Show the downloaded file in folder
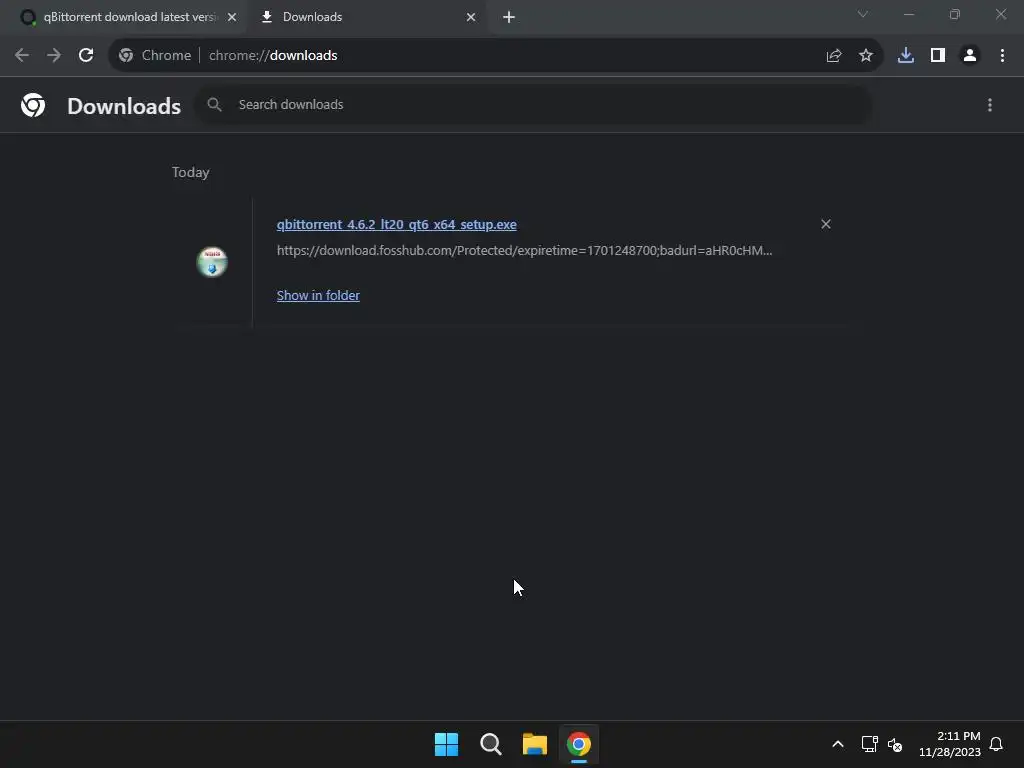This screenshot has width=1024, height=768. pos(318,296)
